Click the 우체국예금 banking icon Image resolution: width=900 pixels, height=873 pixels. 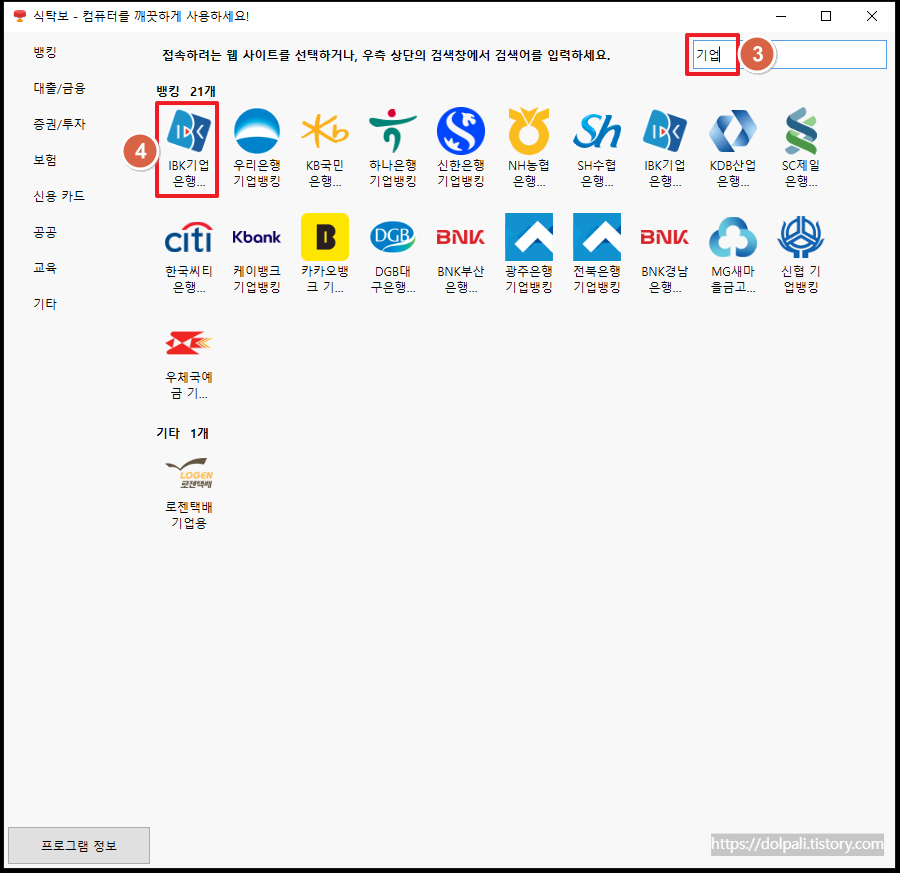coord(187,360)
